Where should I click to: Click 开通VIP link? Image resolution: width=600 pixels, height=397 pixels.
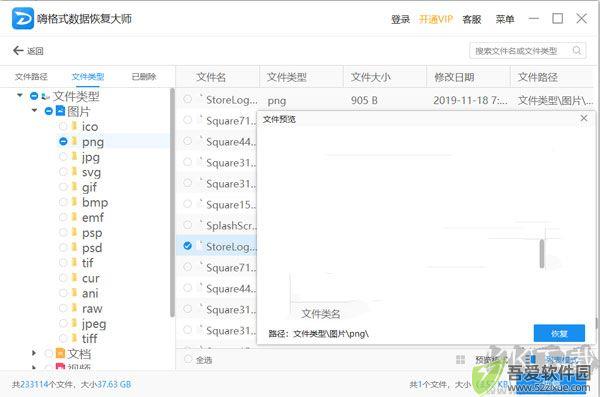436,19
